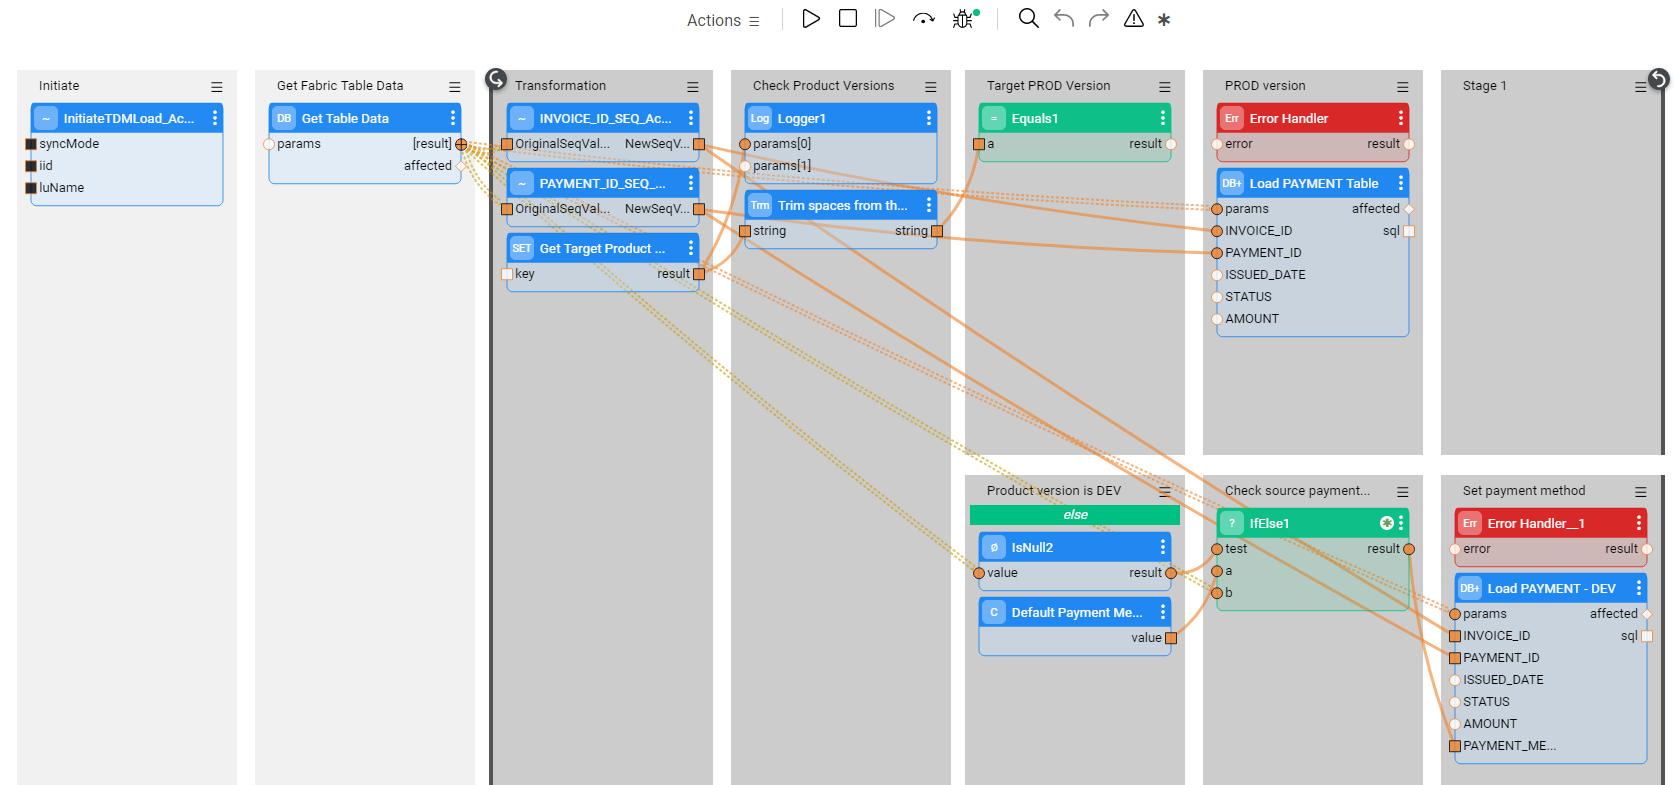1674x785 pixels.
Task: Click the undo arrow icon
Action: pyautogui.click(x=1064, y=18)
